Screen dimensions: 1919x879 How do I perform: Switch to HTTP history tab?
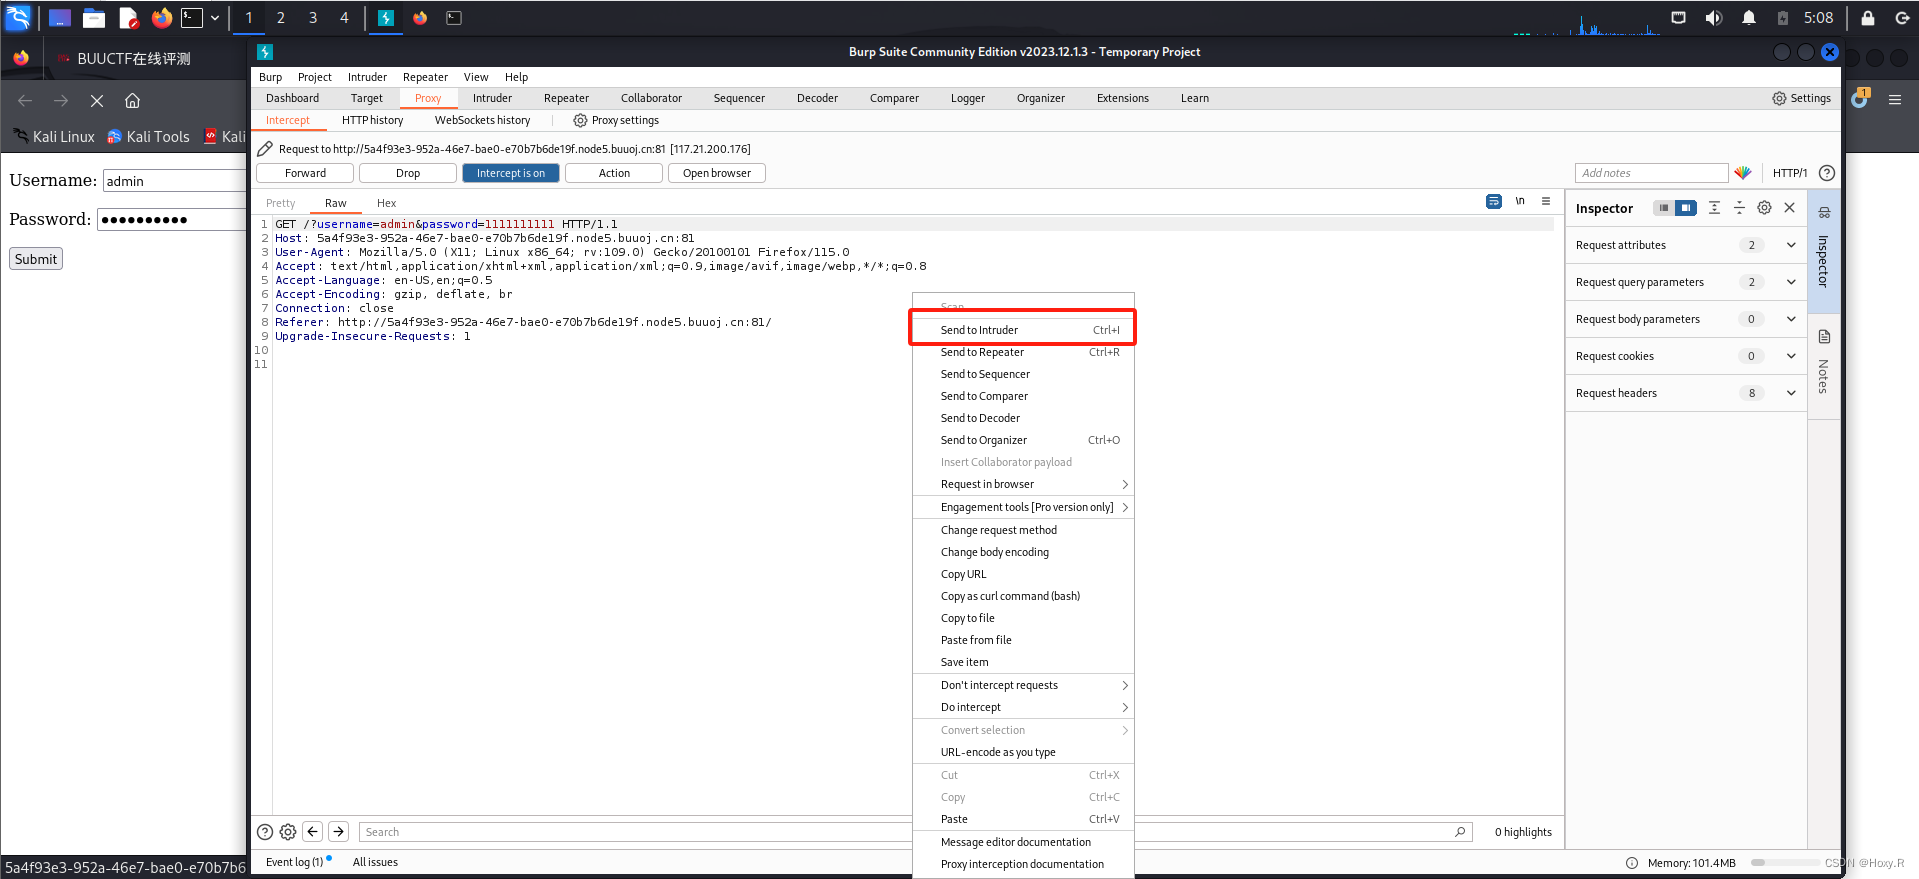click(x=373, y=120)
